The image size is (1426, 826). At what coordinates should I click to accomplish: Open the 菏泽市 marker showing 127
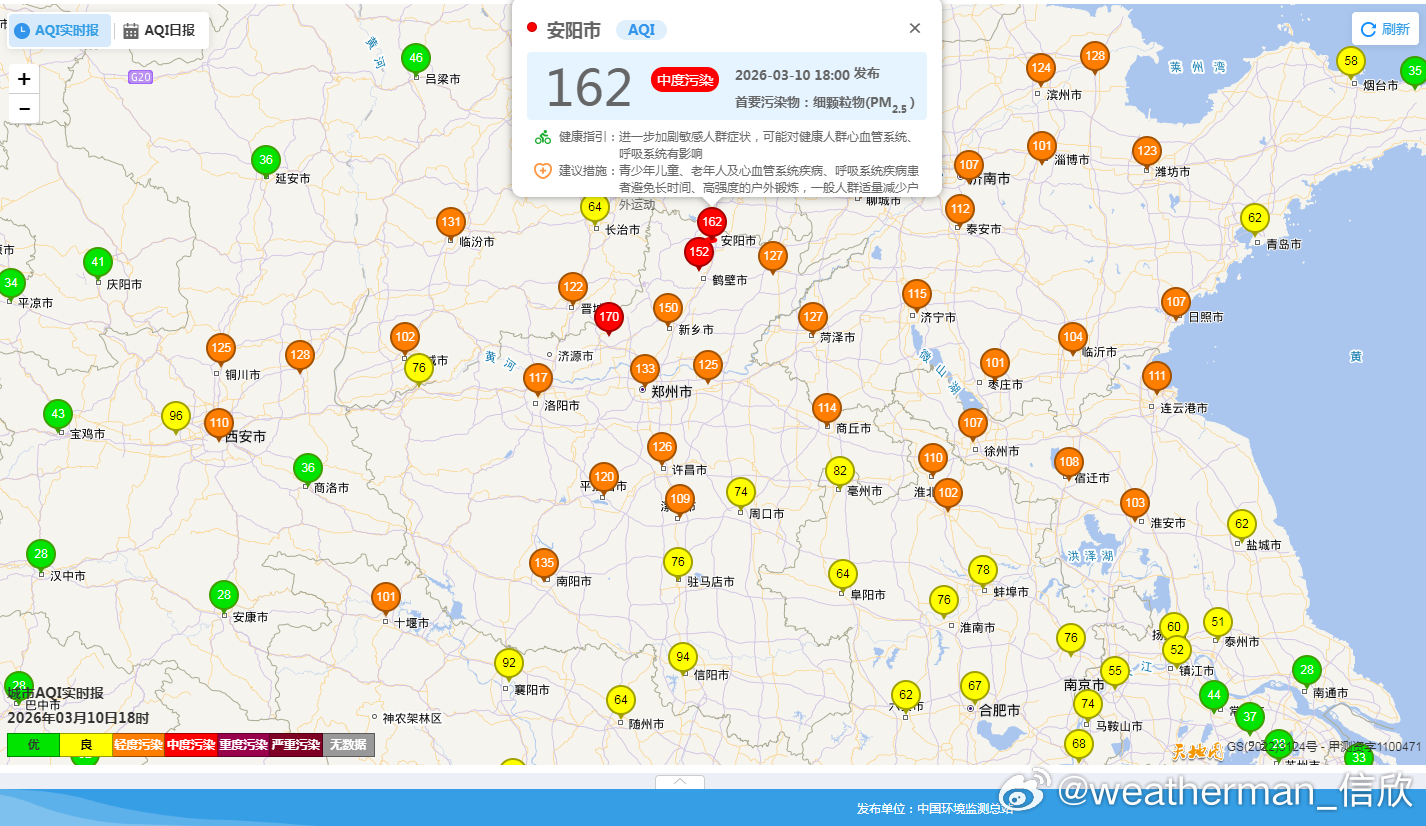tap(813, 319)
